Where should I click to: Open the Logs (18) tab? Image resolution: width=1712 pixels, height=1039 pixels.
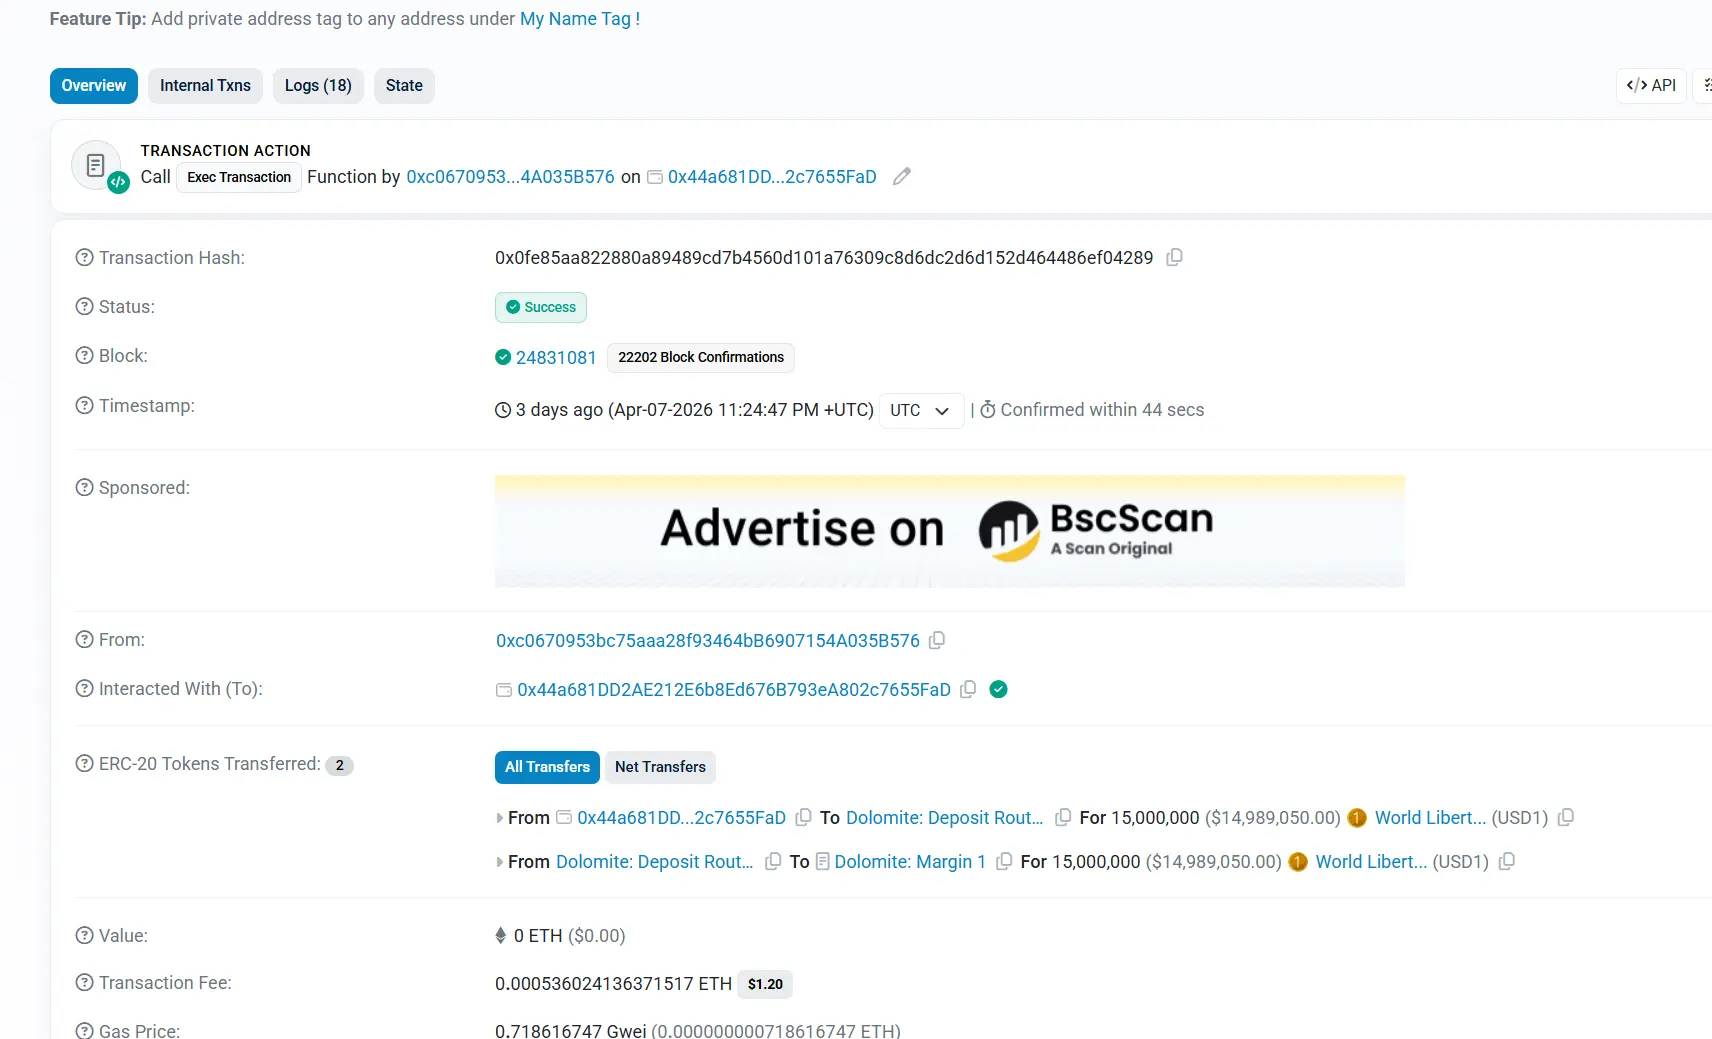tap(318, 86)
